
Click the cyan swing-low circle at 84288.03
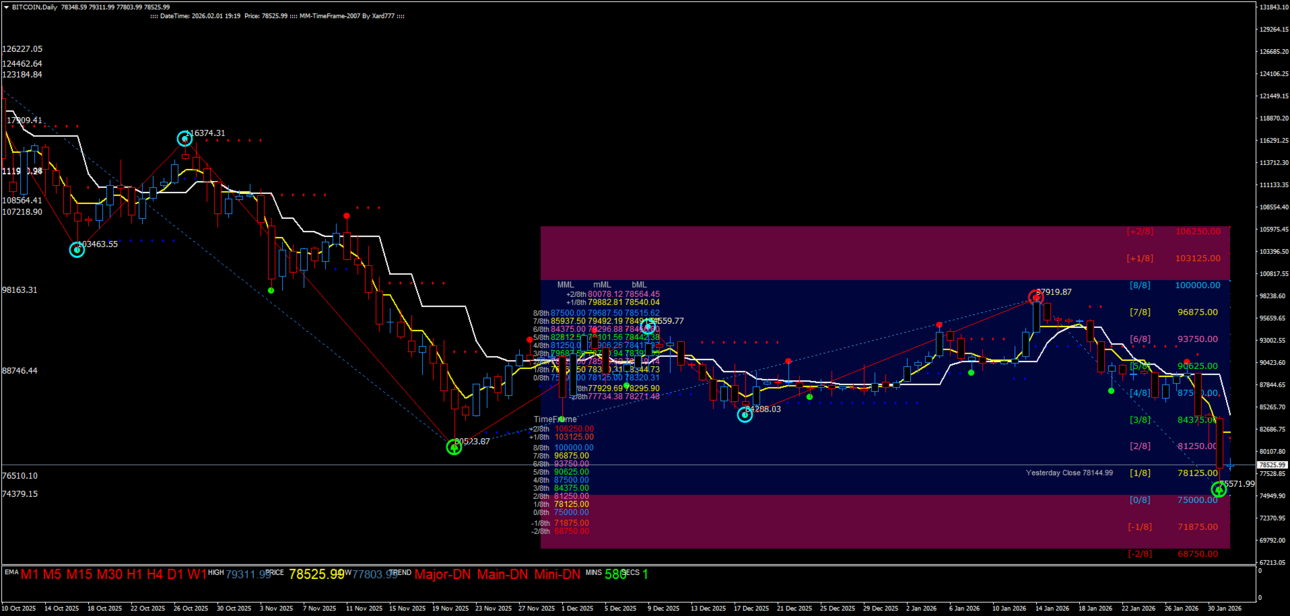click(745, 414)
